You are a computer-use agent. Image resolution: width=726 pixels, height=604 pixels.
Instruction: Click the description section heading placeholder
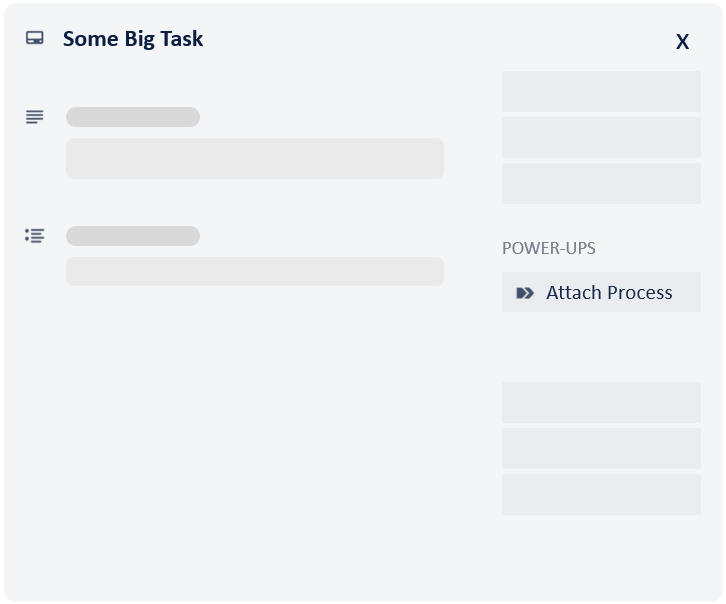click(133, 117)
